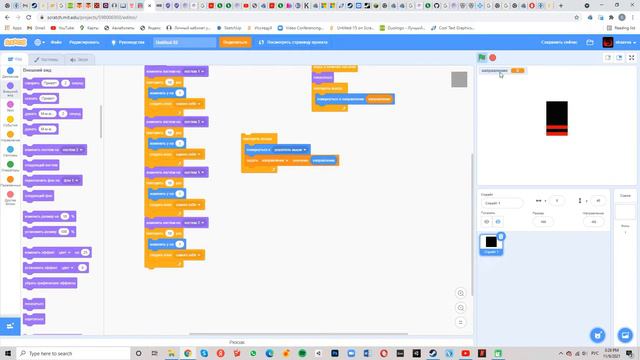Click the palette next-backdrop block
Screen dimensions: 640x360
tap(38, 196)
